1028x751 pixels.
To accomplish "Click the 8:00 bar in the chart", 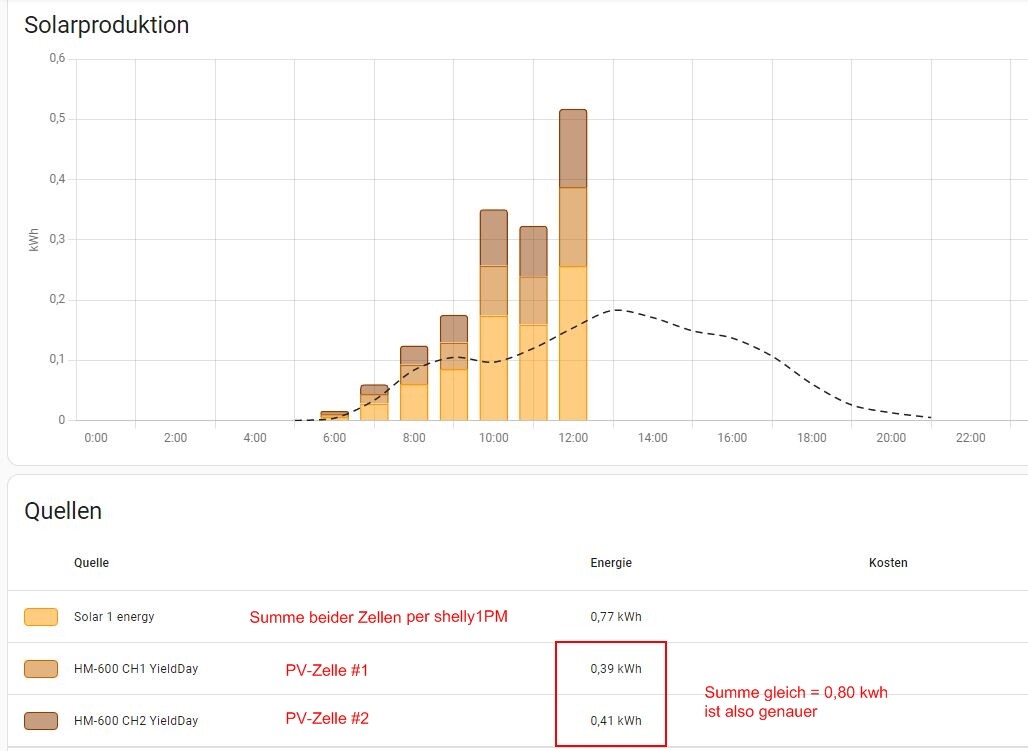I will pyautogui.click(x=414, y=385).
